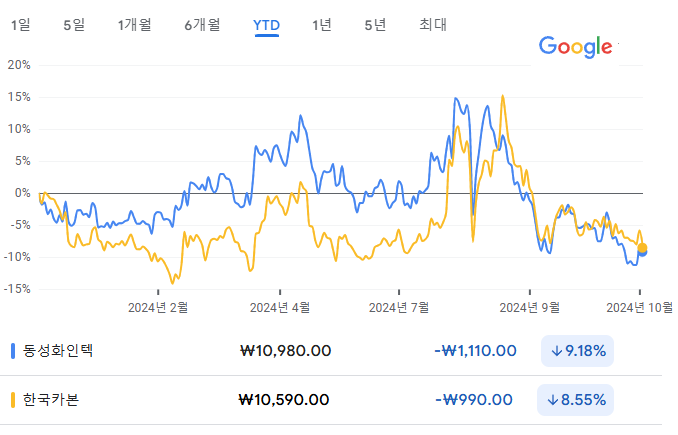Click the -15% y-axis label

coord(17,289)
